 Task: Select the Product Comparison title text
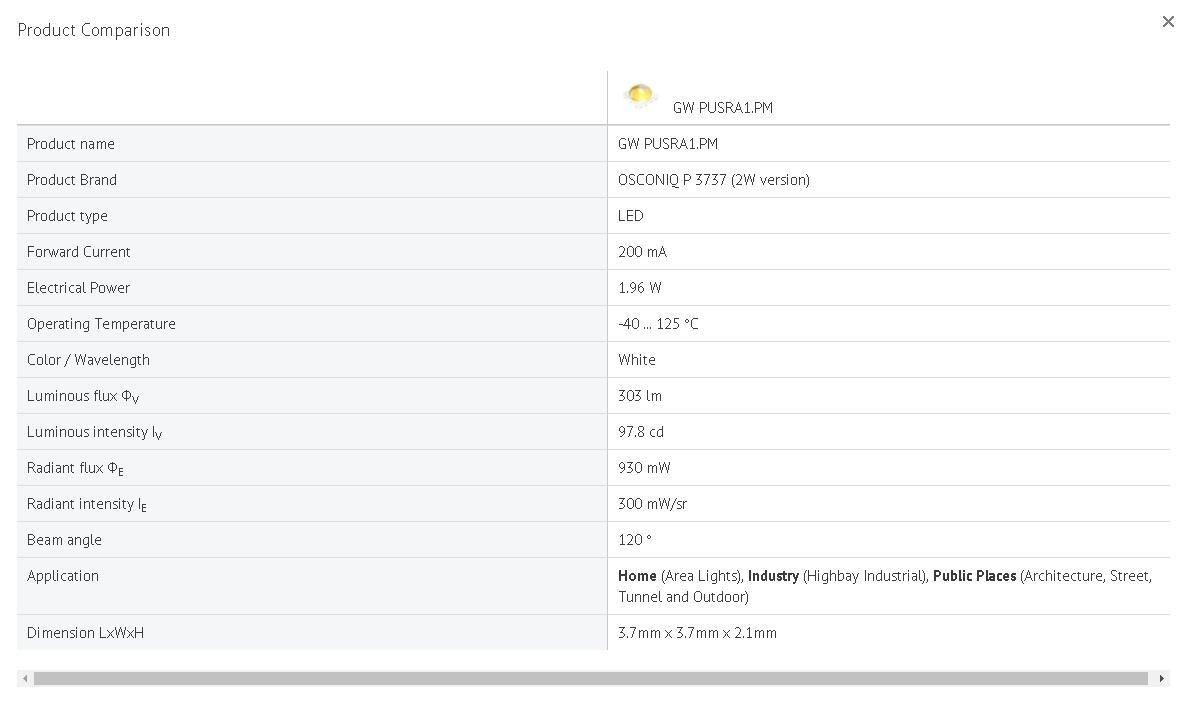93,30
